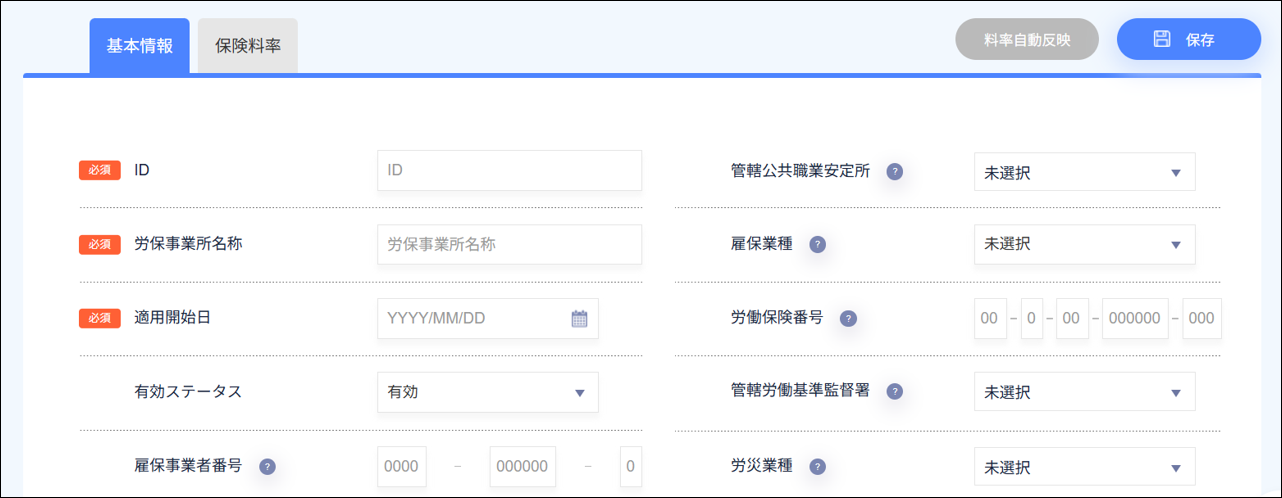Screen dimensions: 1282x498
Task: Focus the ID input field
Action: pos(510,171)
